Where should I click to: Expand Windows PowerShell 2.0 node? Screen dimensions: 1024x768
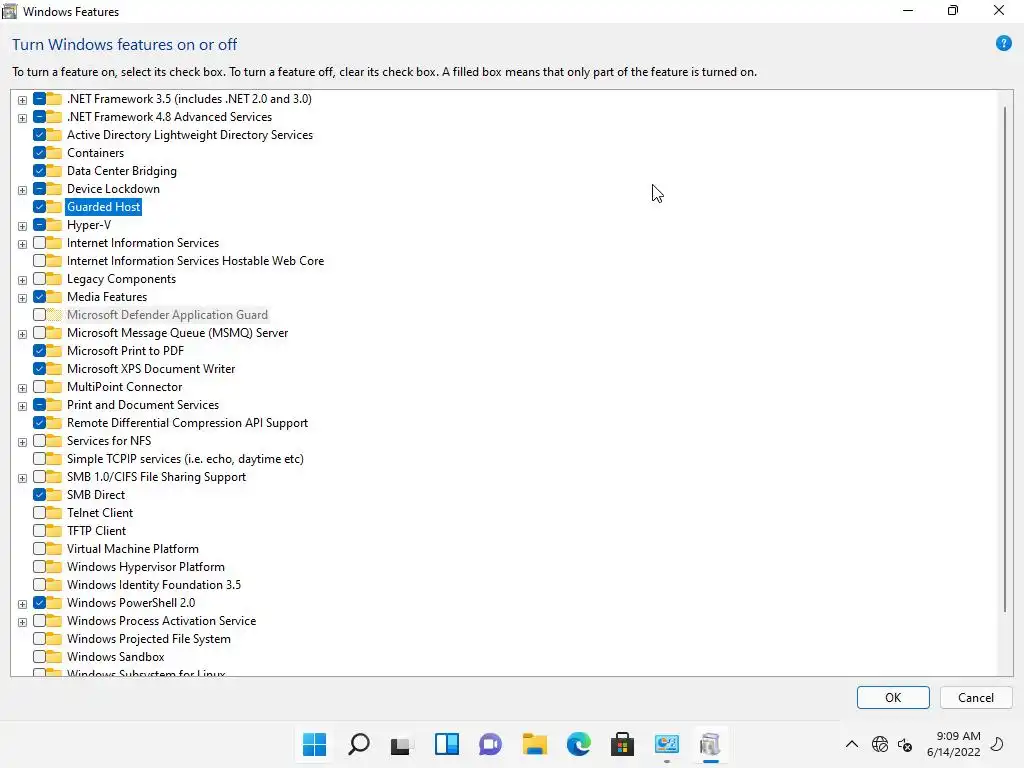[22, 604]
